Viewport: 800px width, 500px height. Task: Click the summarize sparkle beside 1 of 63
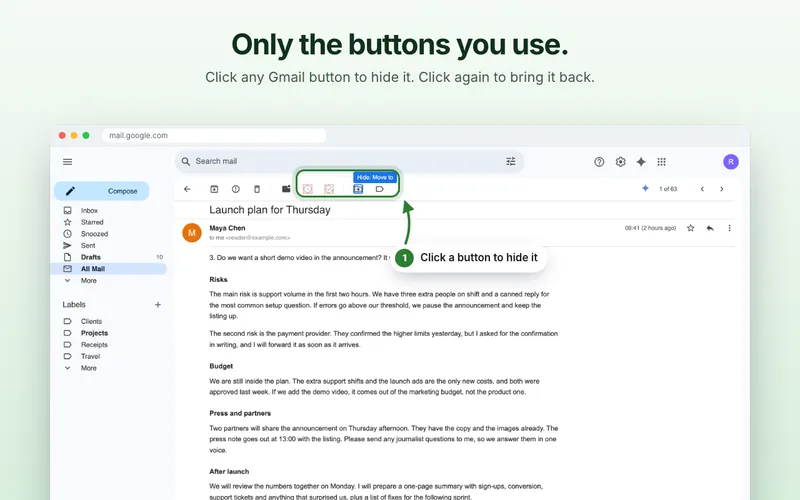coord(645,188)
